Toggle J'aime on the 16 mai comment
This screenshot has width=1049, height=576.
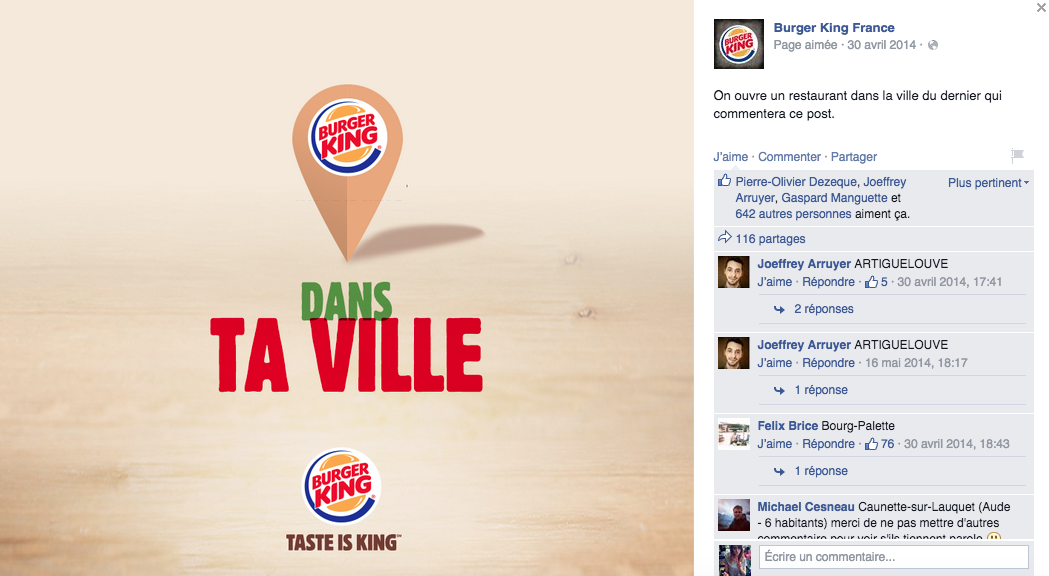(x=775, y=363)
